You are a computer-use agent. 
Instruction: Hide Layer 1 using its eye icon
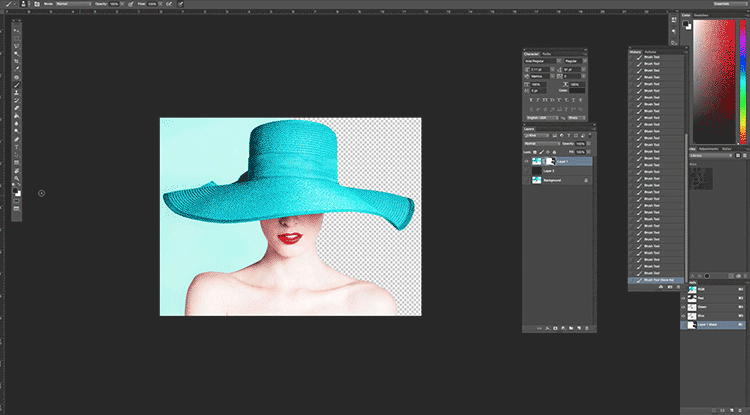coord(527,160)
